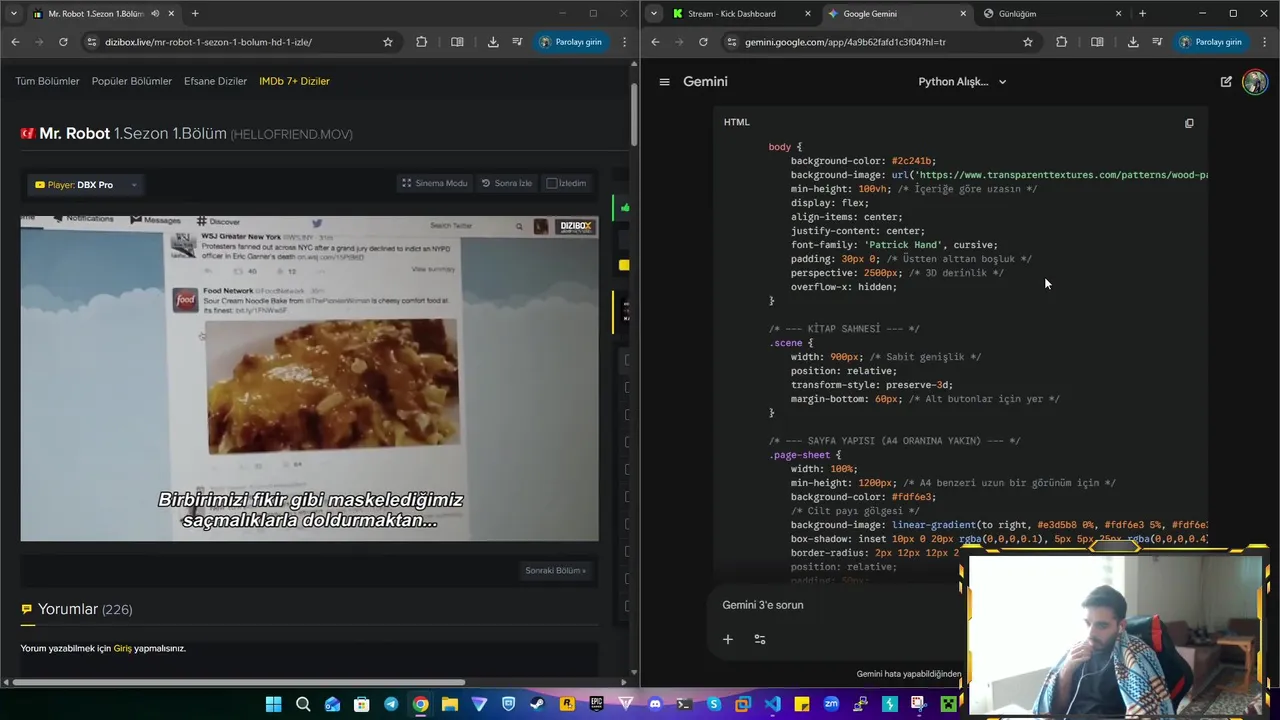Image resolution: width=1280 pixels, height=720 pixels.
Task: Open tab search chevron in left browser
Action: (x=13, y=14)
